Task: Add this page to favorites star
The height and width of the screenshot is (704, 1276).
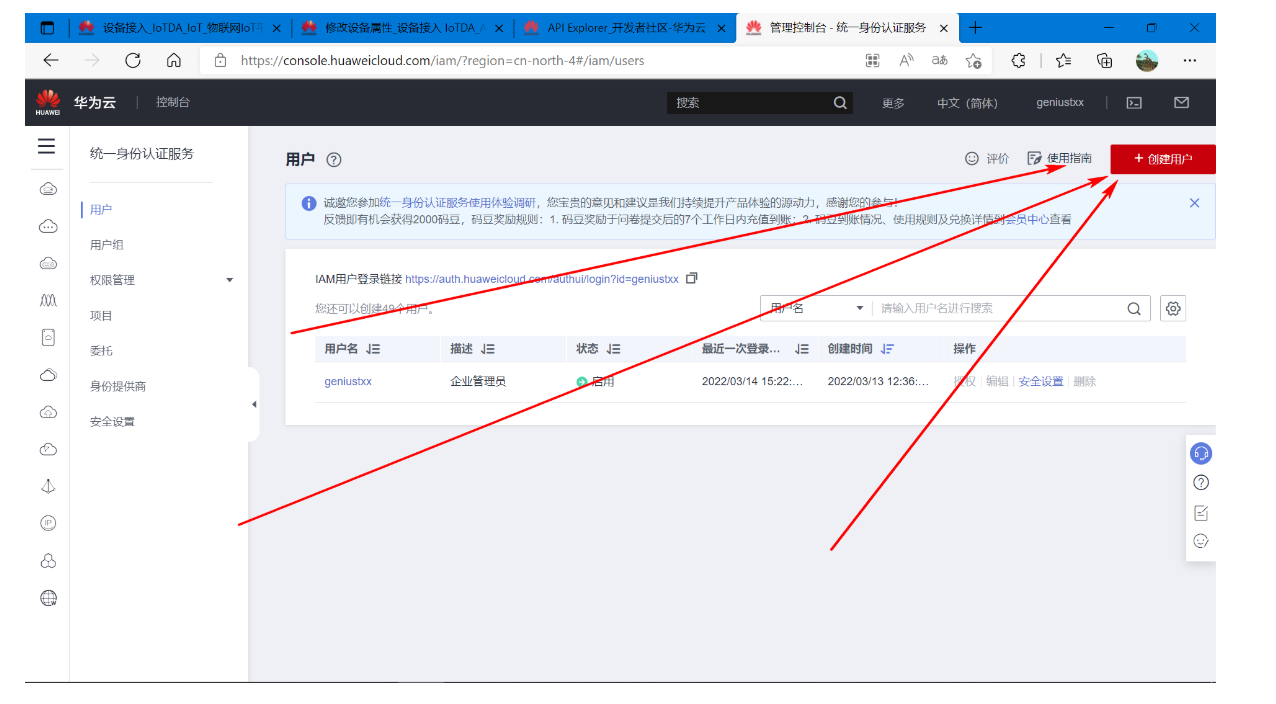Action: coord(973,61)
